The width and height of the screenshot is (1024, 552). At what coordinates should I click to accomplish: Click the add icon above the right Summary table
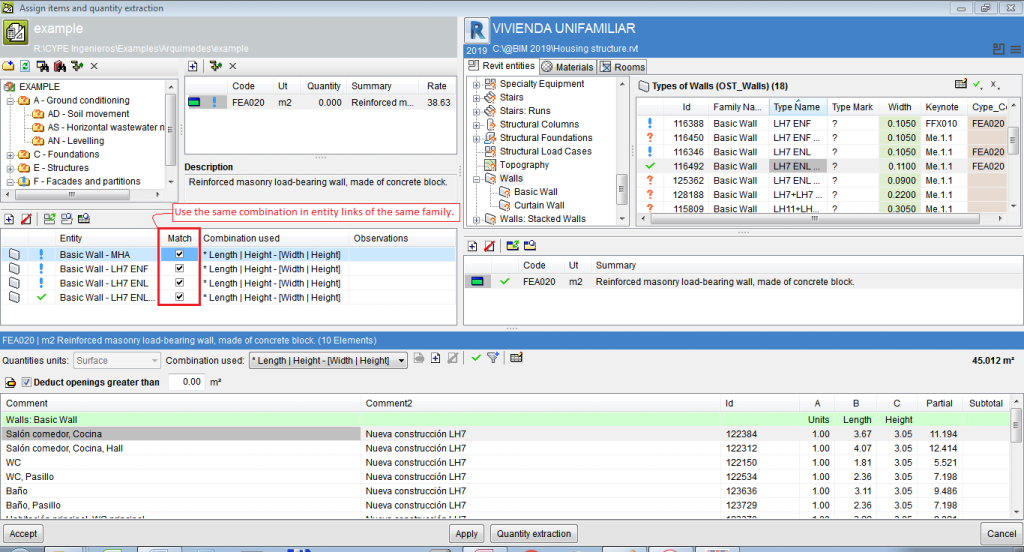[x=472, y=246]
